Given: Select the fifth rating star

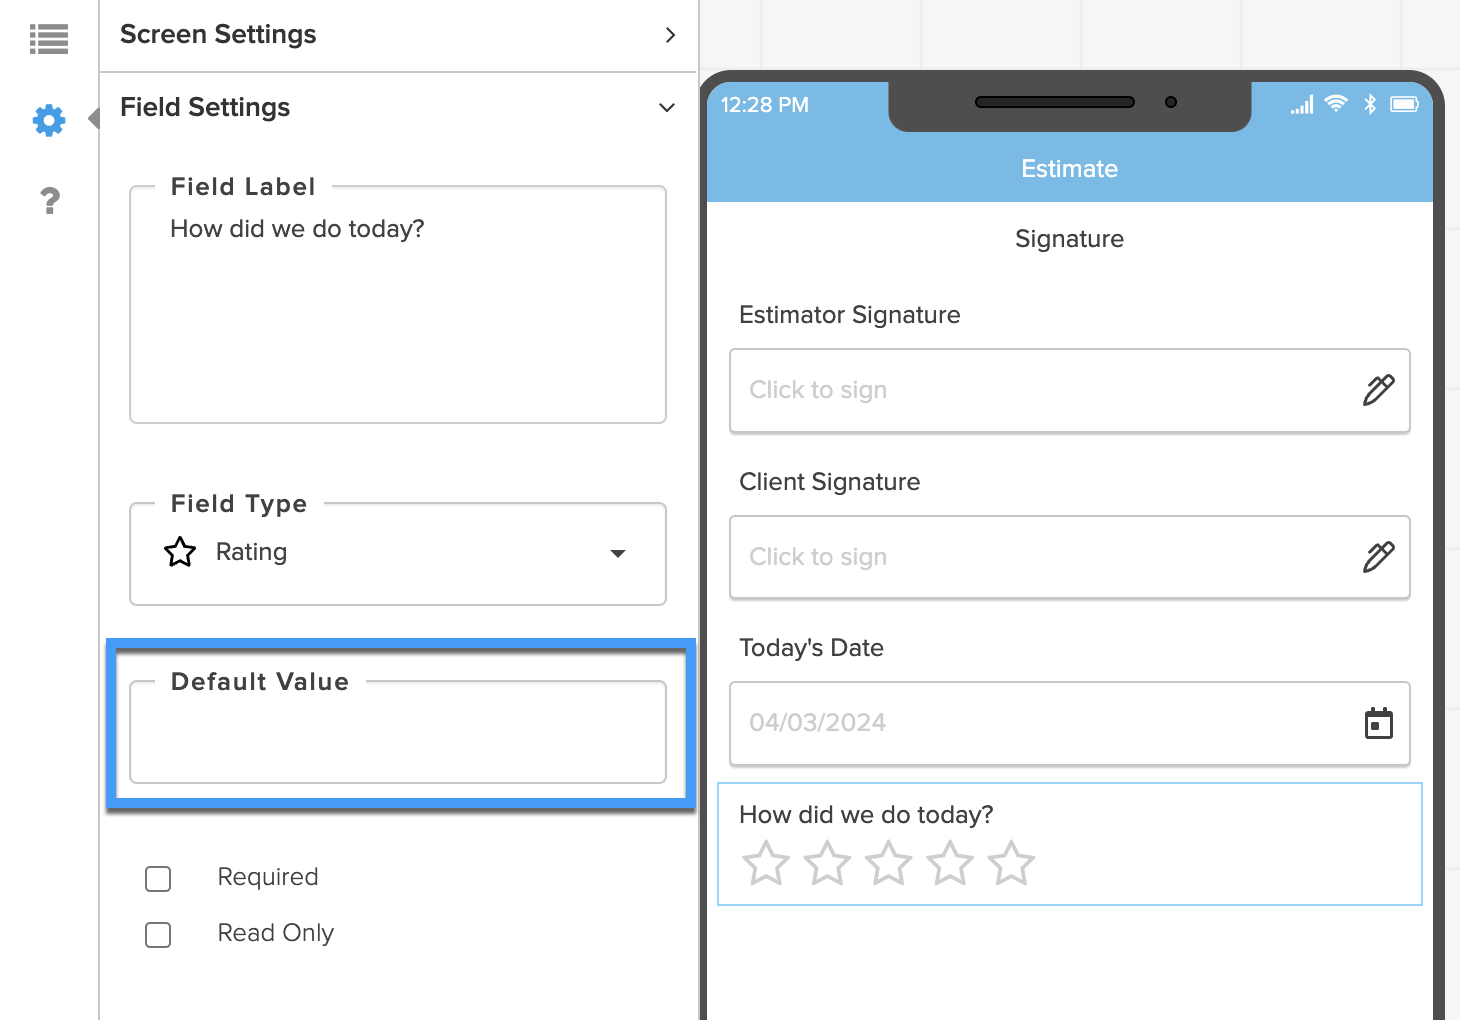Looking at the screenshot, I should pos(1011,863).
